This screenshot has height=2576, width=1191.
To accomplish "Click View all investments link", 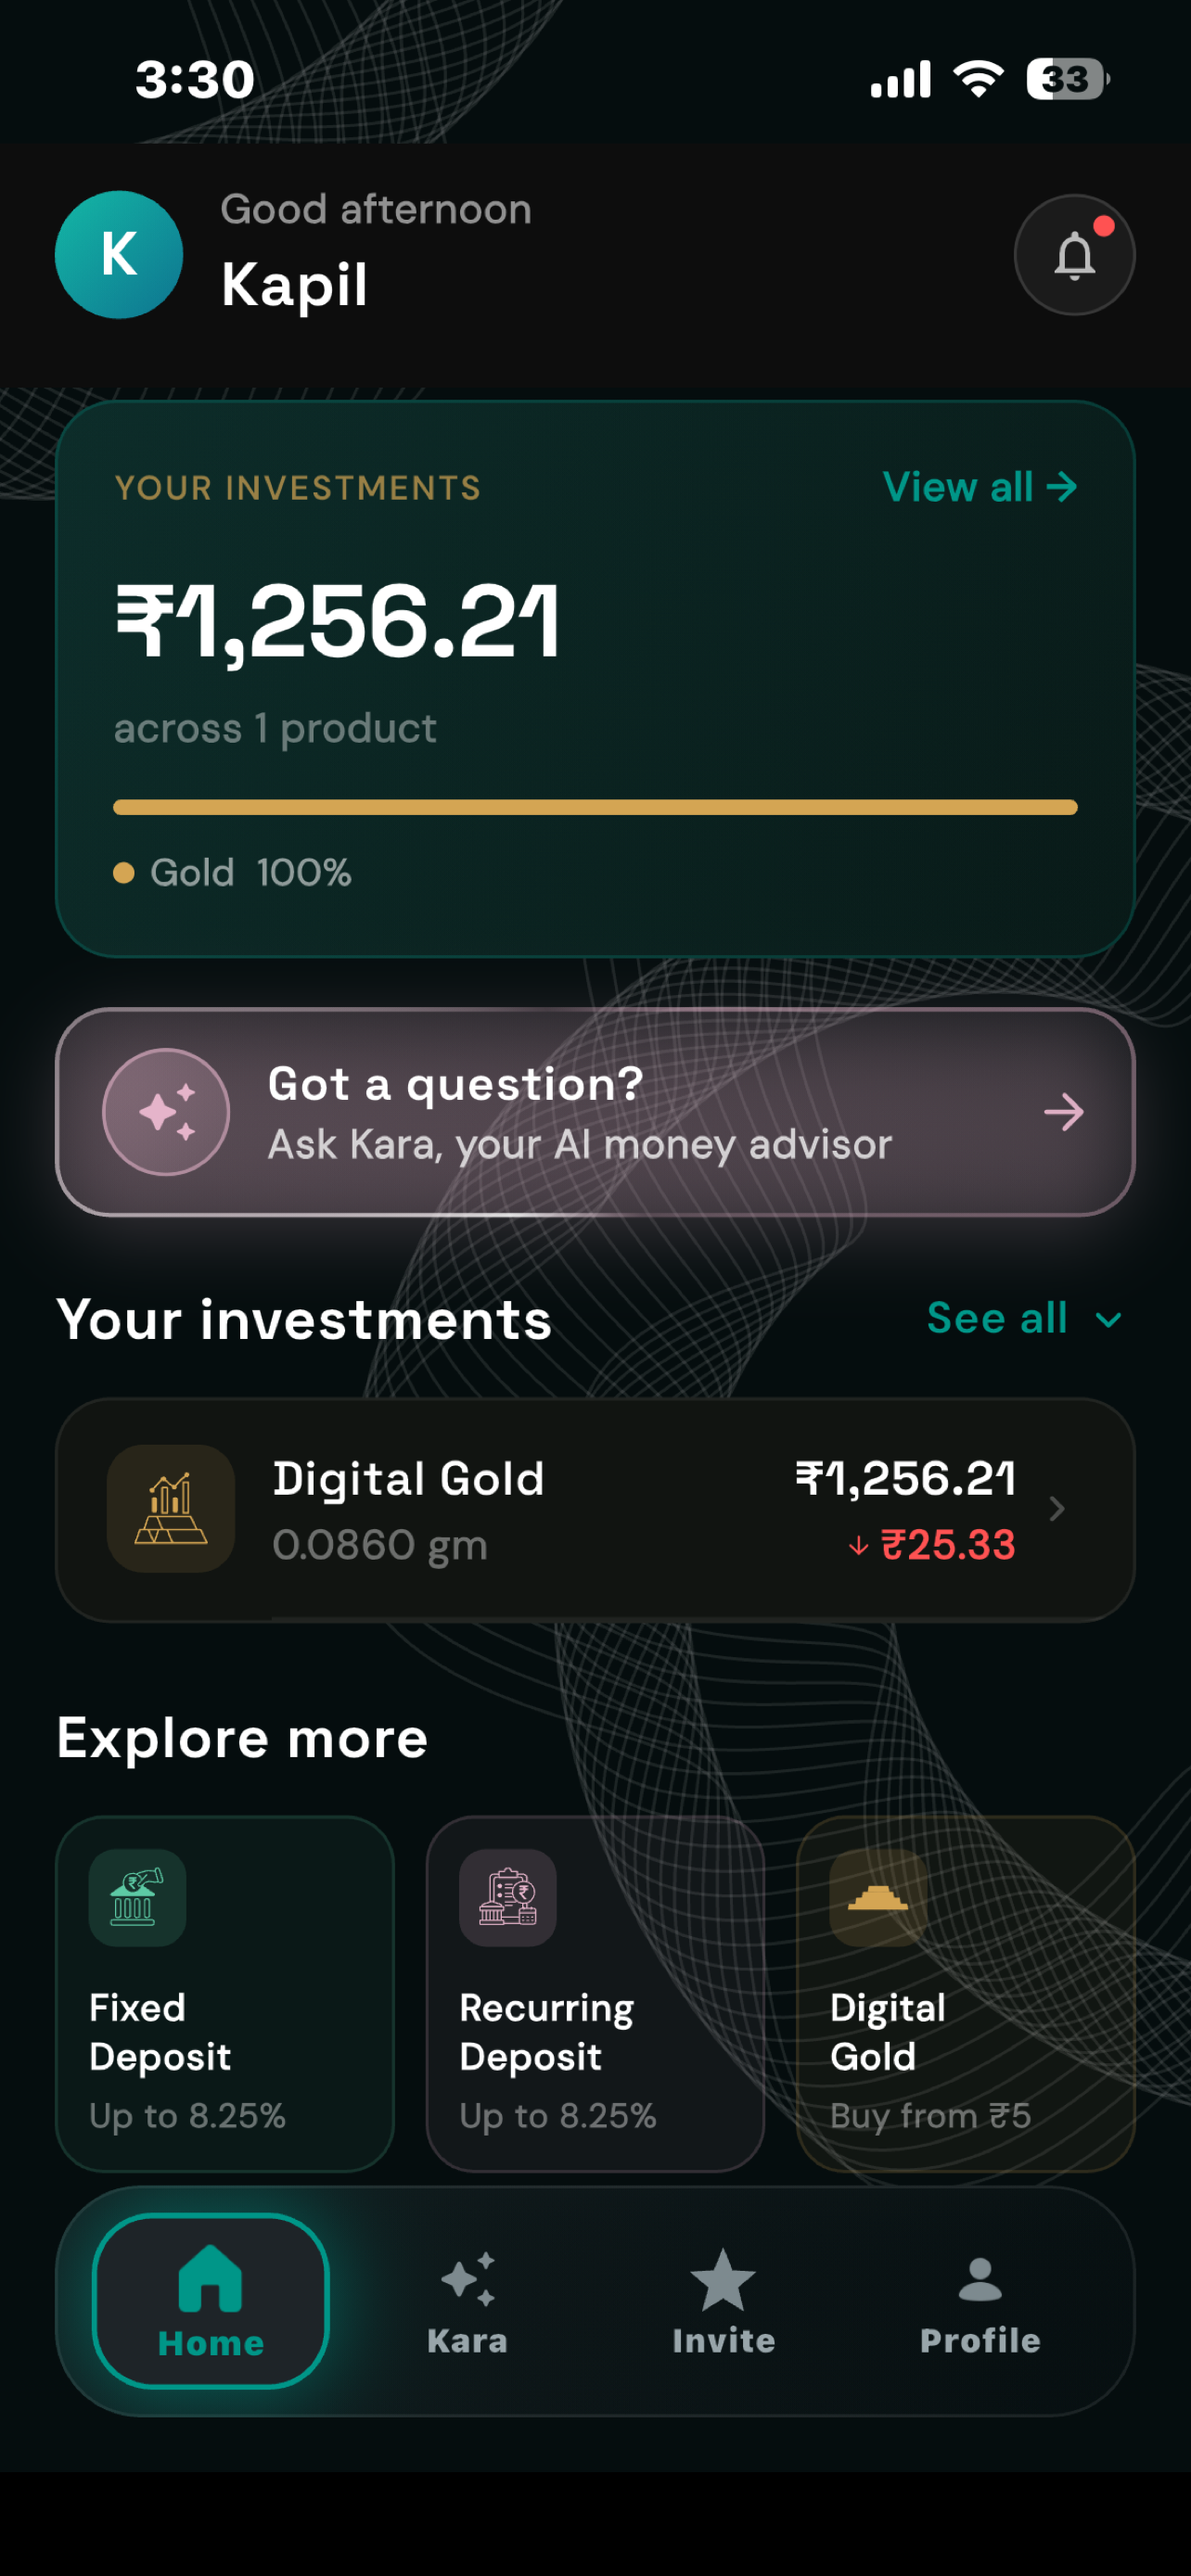I will pyautogui.click(x=980, y=487).
